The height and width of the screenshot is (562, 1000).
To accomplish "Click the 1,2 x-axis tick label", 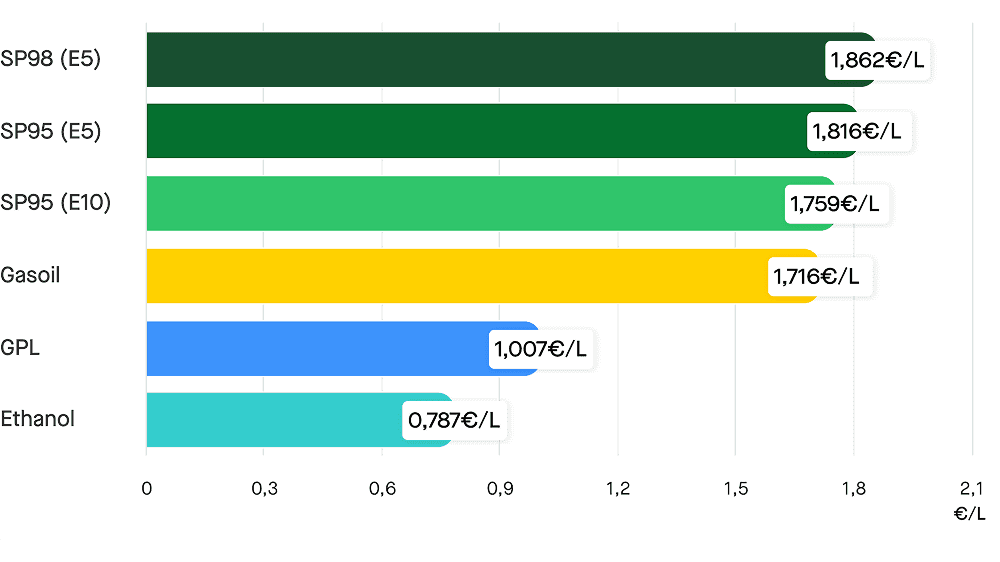I will [x=618, y=489].
